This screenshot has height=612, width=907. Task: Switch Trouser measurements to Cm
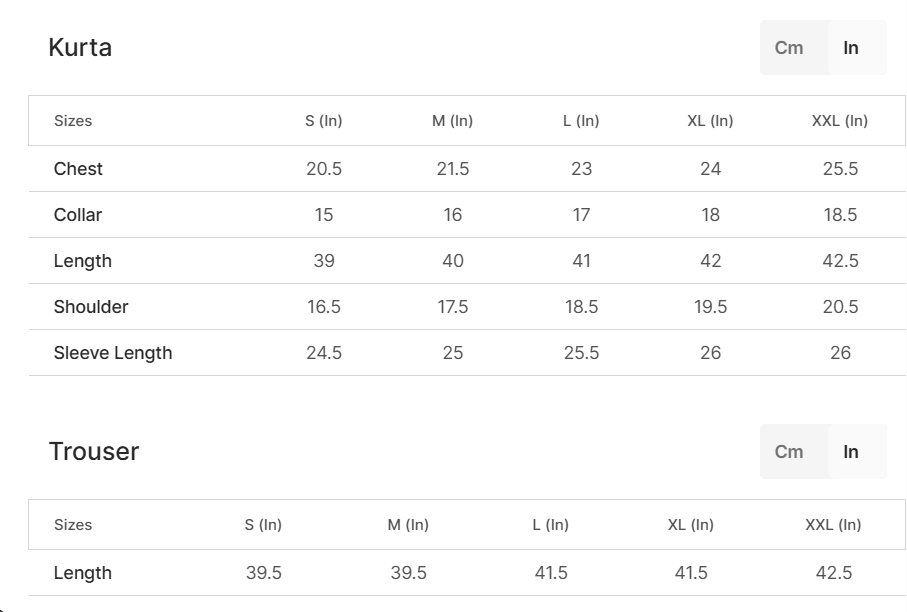(789, 452)
